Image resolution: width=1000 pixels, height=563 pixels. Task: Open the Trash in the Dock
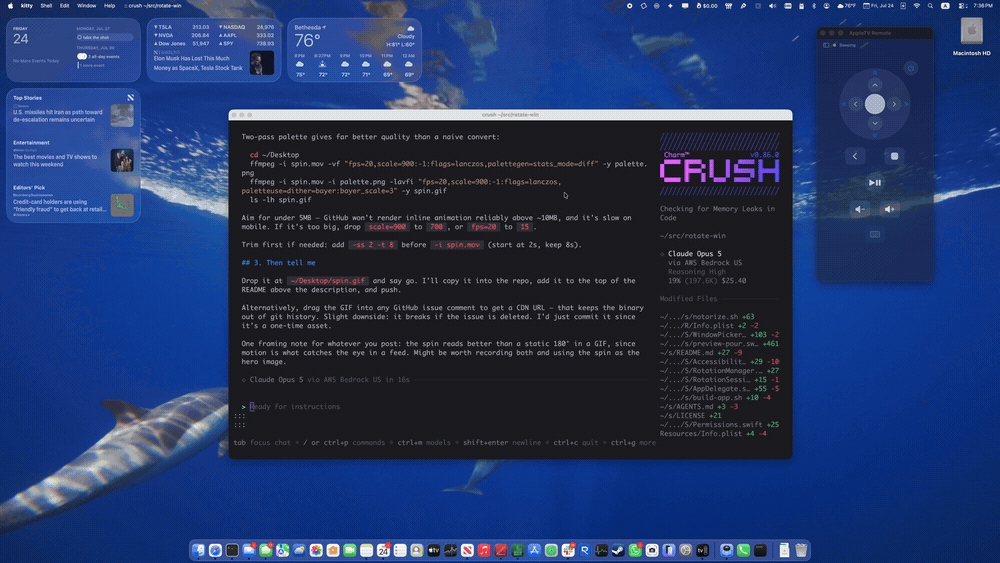(800, 550)
